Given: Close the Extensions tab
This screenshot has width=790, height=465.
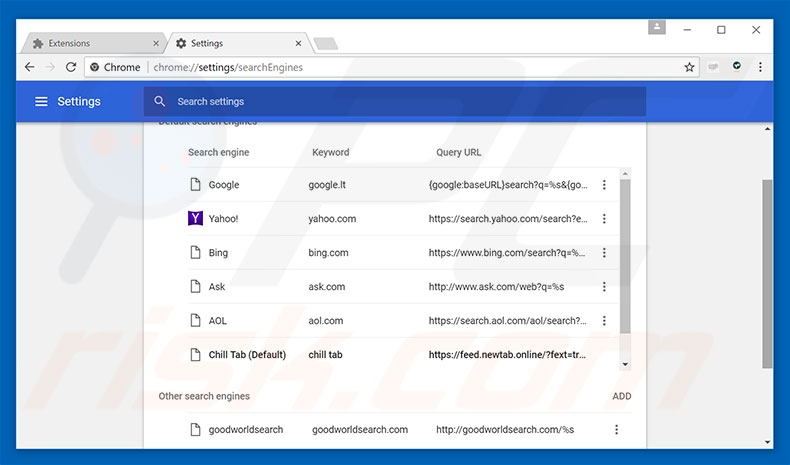Looking at the screenshot, I should click(156, 43).
